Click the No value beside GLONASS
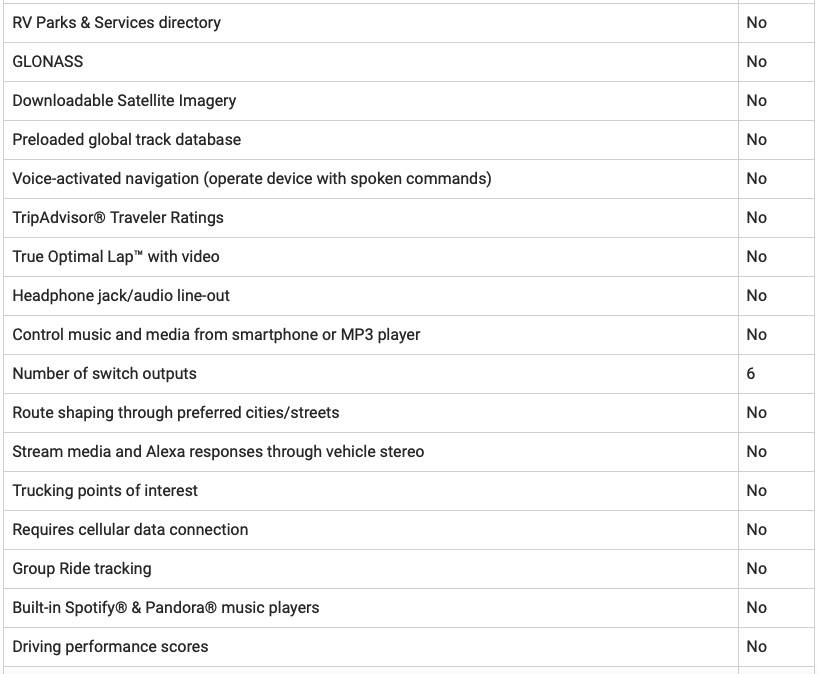Image resolution: width=818 pixels, height=674 pixels. click(x=756, y=62)
